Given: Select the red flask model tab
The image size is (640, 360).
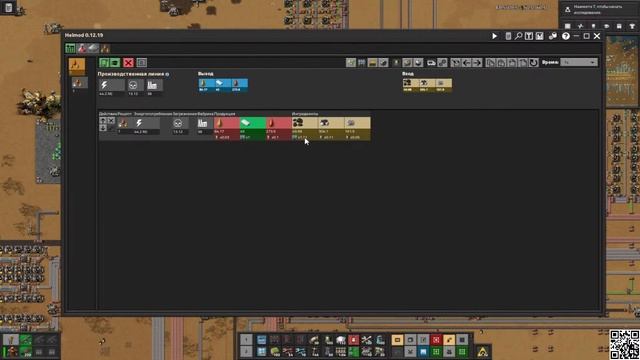Looking at the screenshot, I should [x=82, y=49].
